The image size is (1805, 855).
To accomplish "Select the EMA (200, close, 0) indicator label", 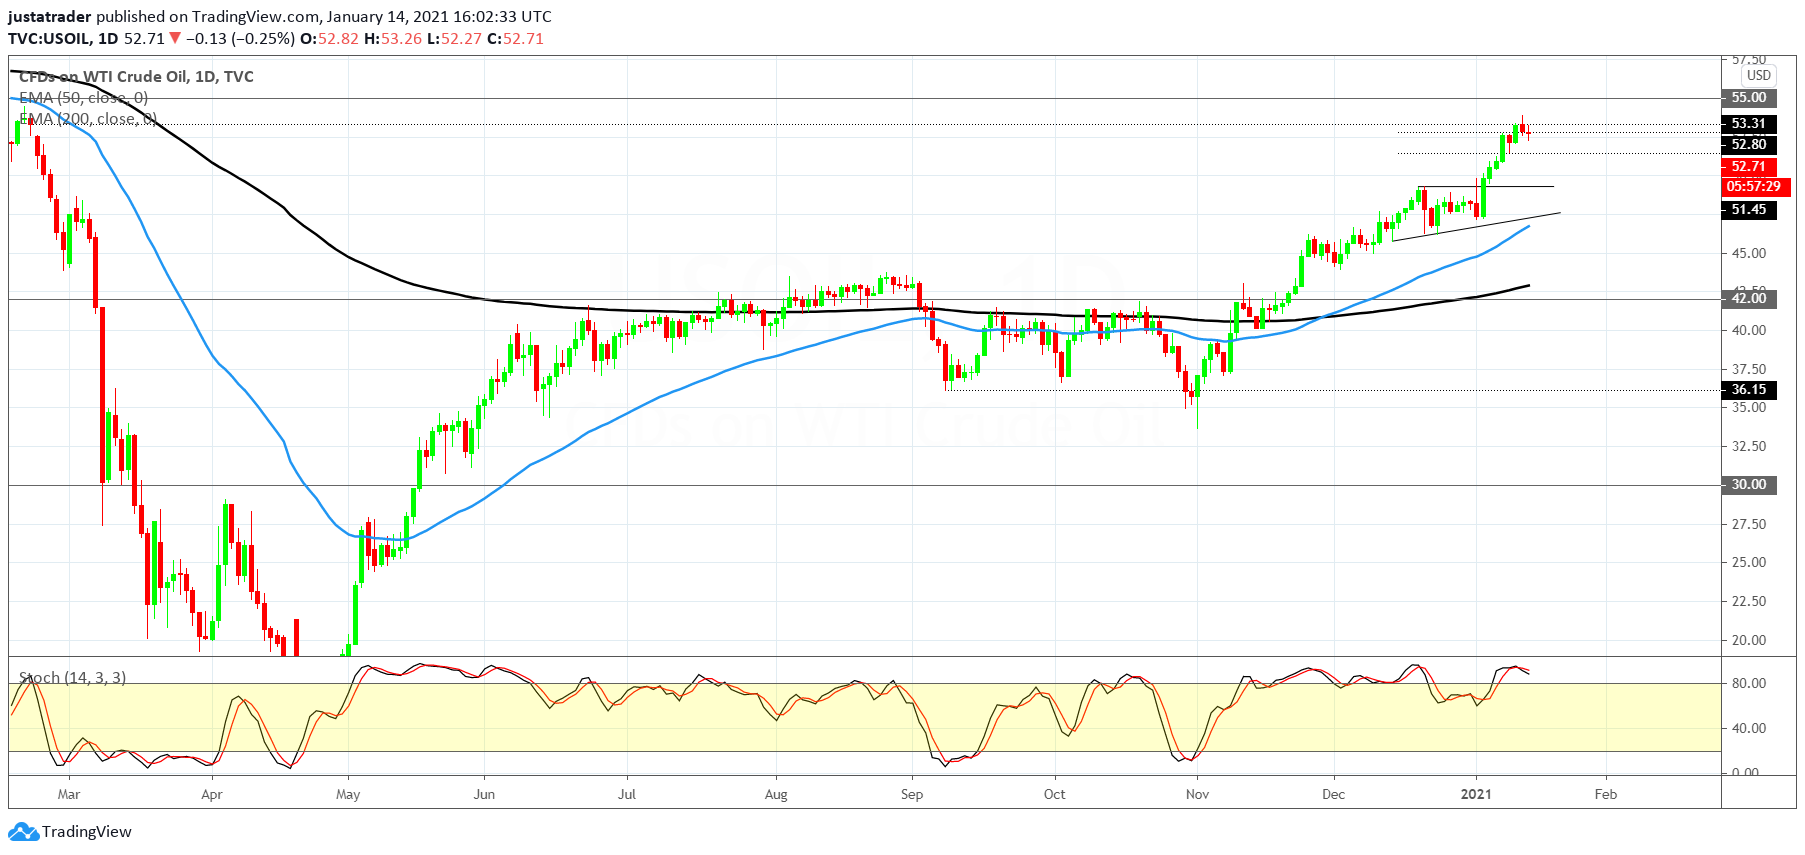I will pyautogui.click(x=88, y=119).
